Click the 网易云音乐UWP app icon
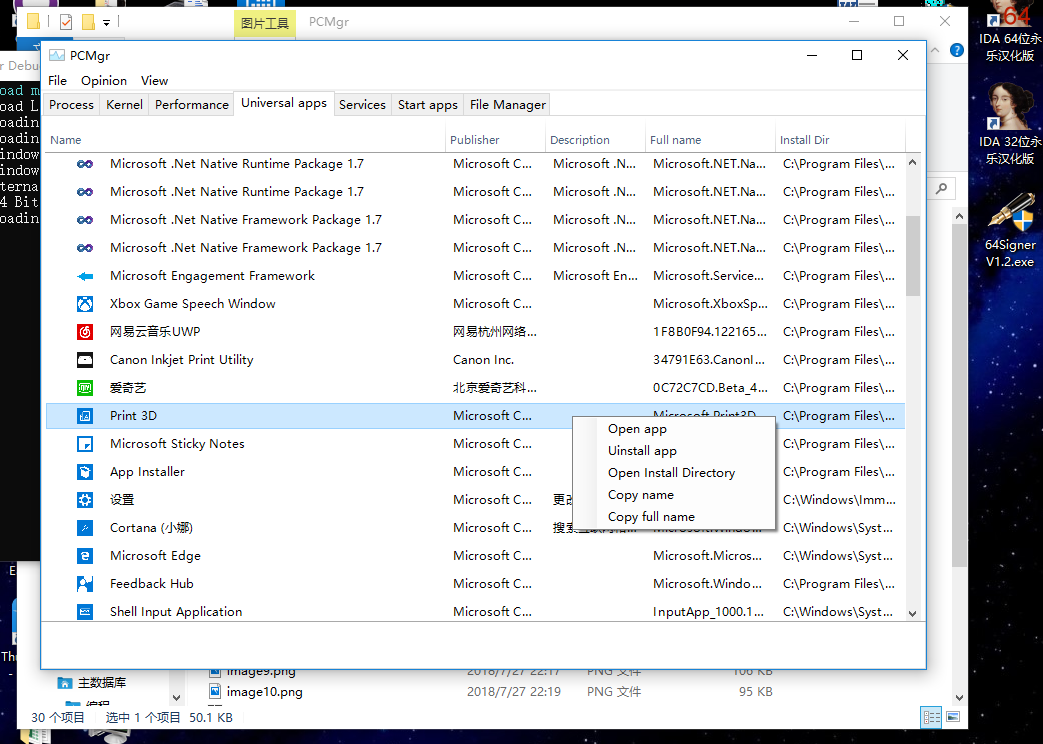The height and width of the screenshot is (744, 1043). (x=84, y=332)
